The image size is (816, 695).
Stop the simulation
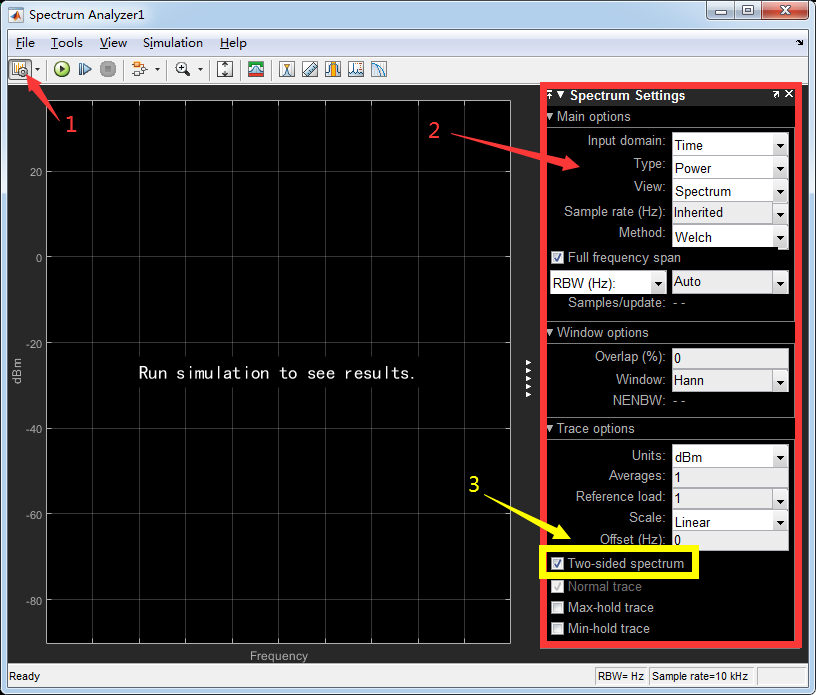coord(108,69)
